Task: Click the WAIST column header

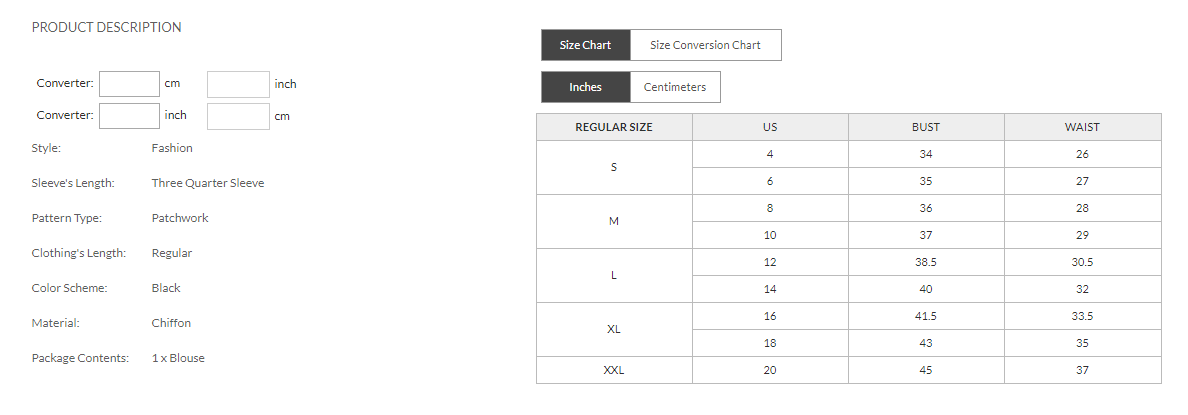Action: 1083,127
